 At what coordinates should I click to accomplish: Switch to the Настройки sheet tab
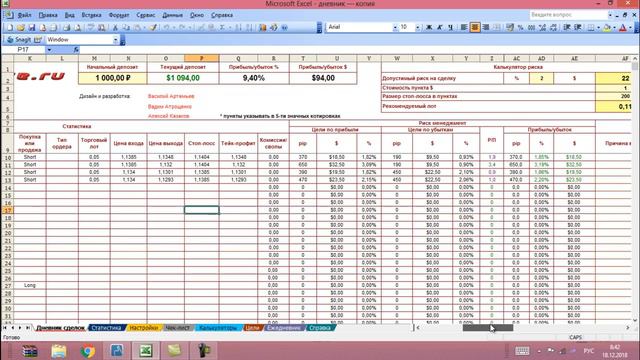pos(144,328)
